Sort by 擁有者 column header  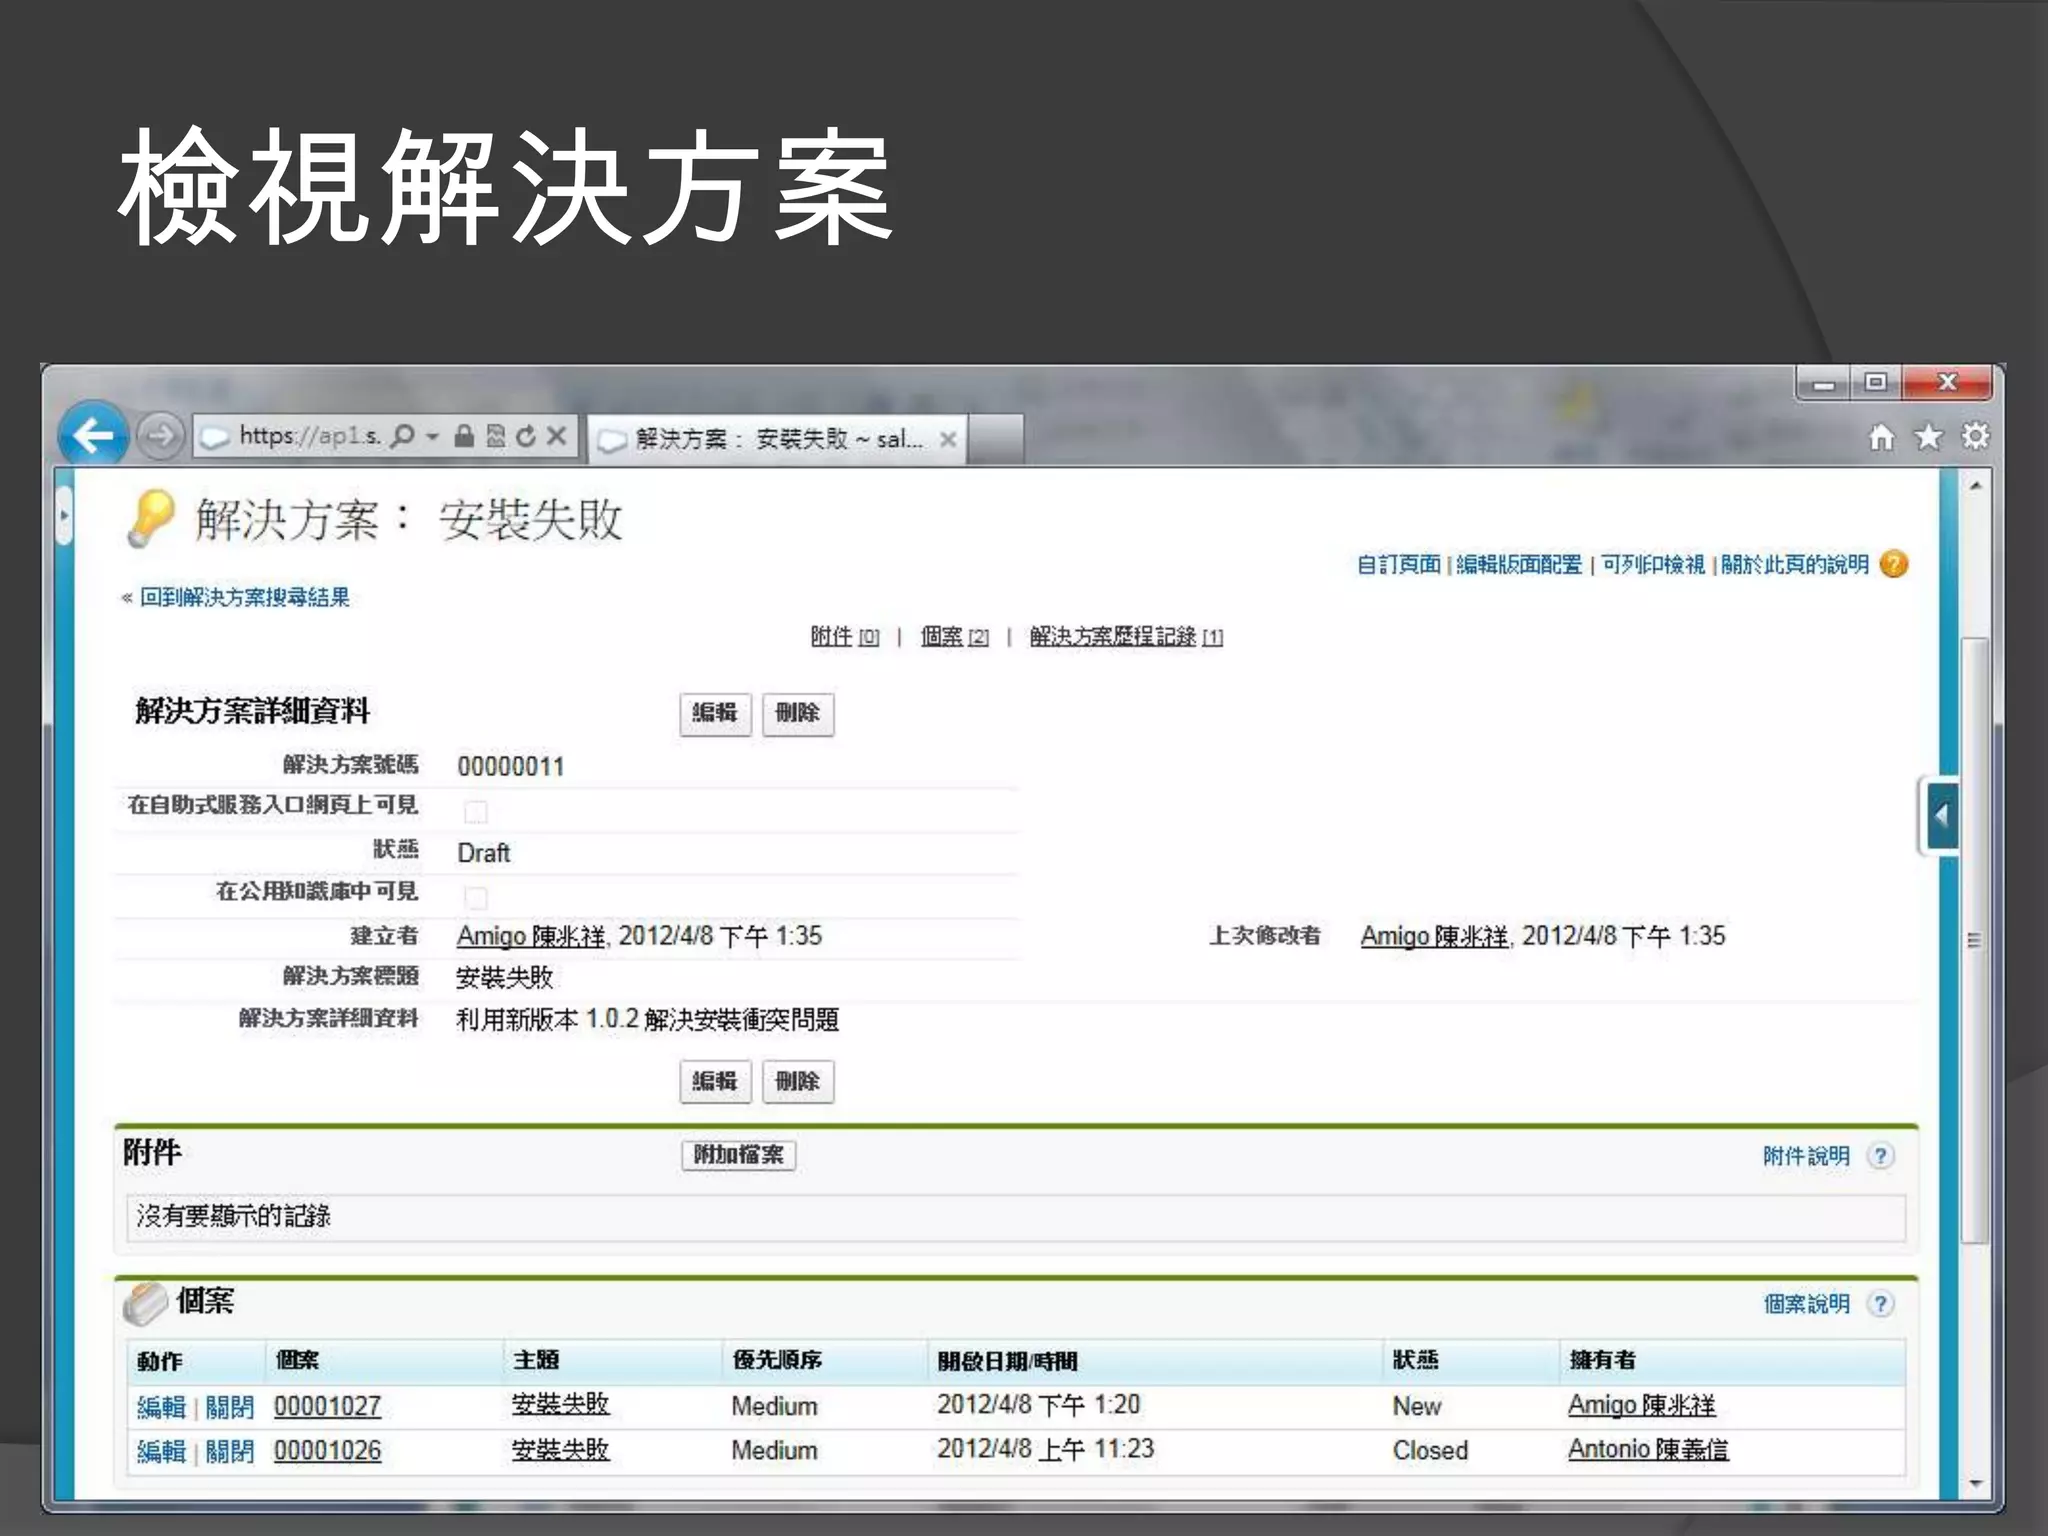[x=1603, y=1360]
